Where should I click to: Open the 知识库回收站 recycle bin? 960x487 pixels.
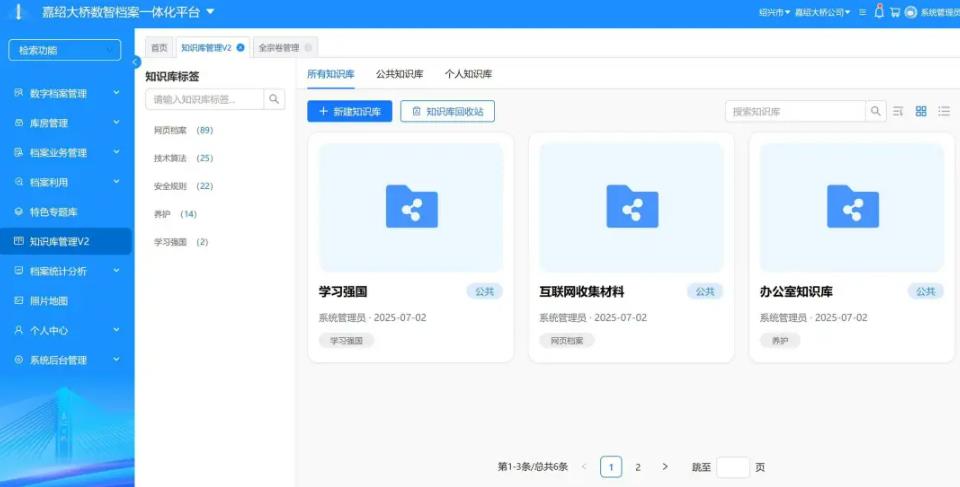[447, 111]
